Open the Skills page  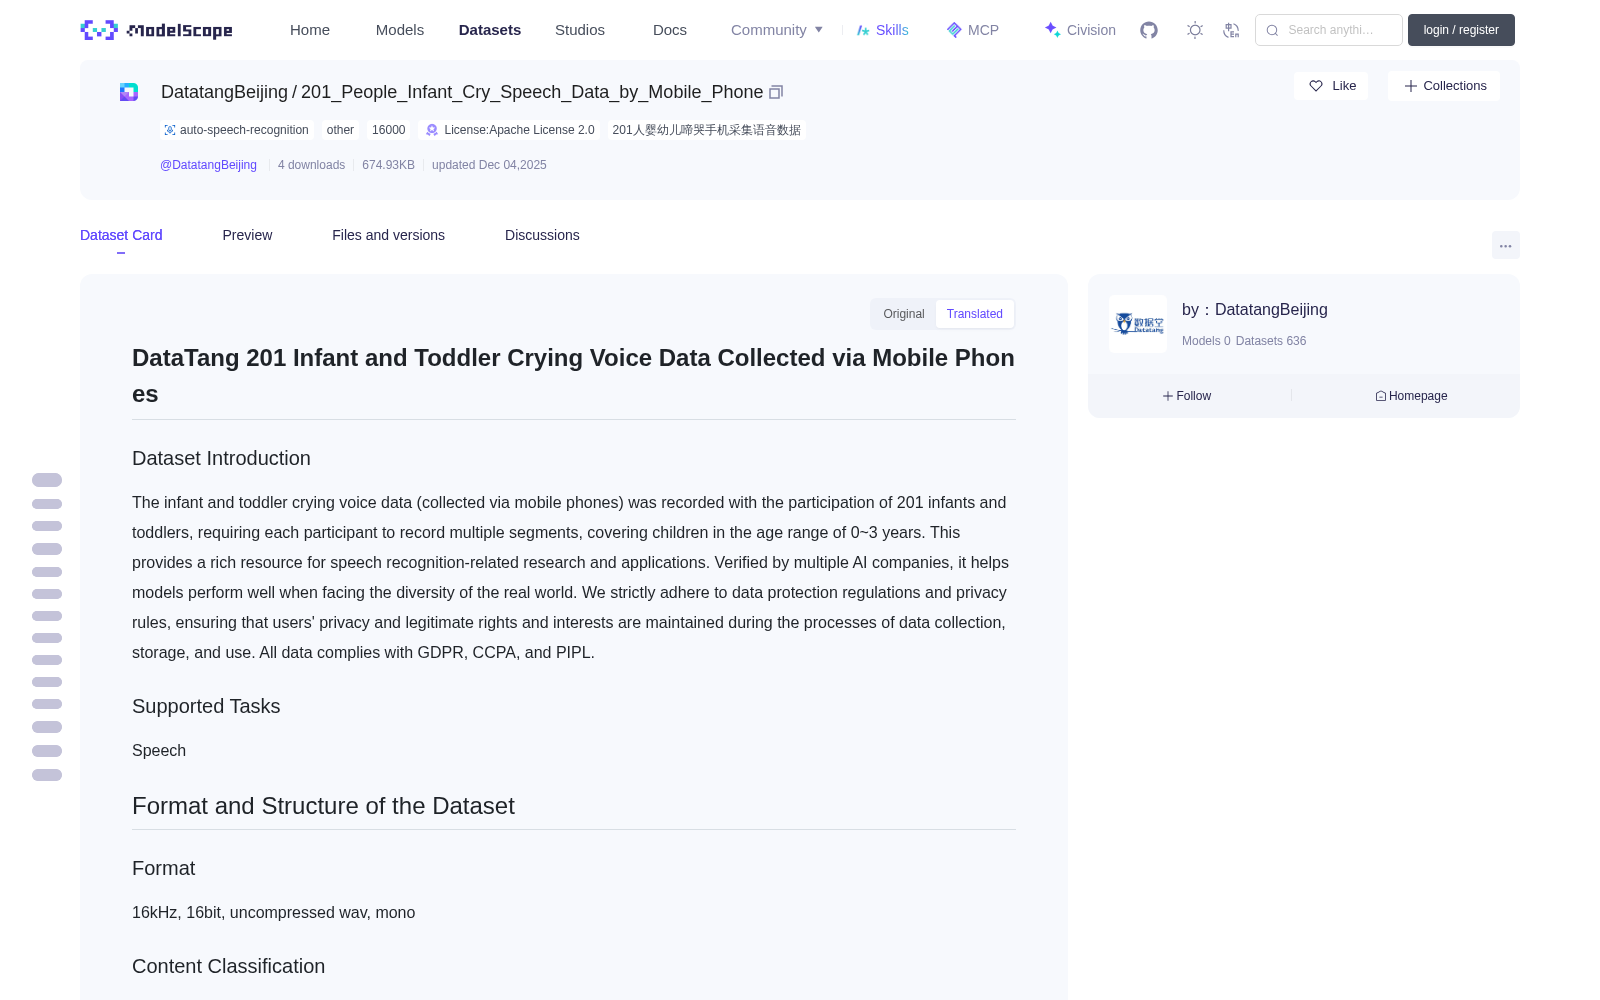(882, 30)
